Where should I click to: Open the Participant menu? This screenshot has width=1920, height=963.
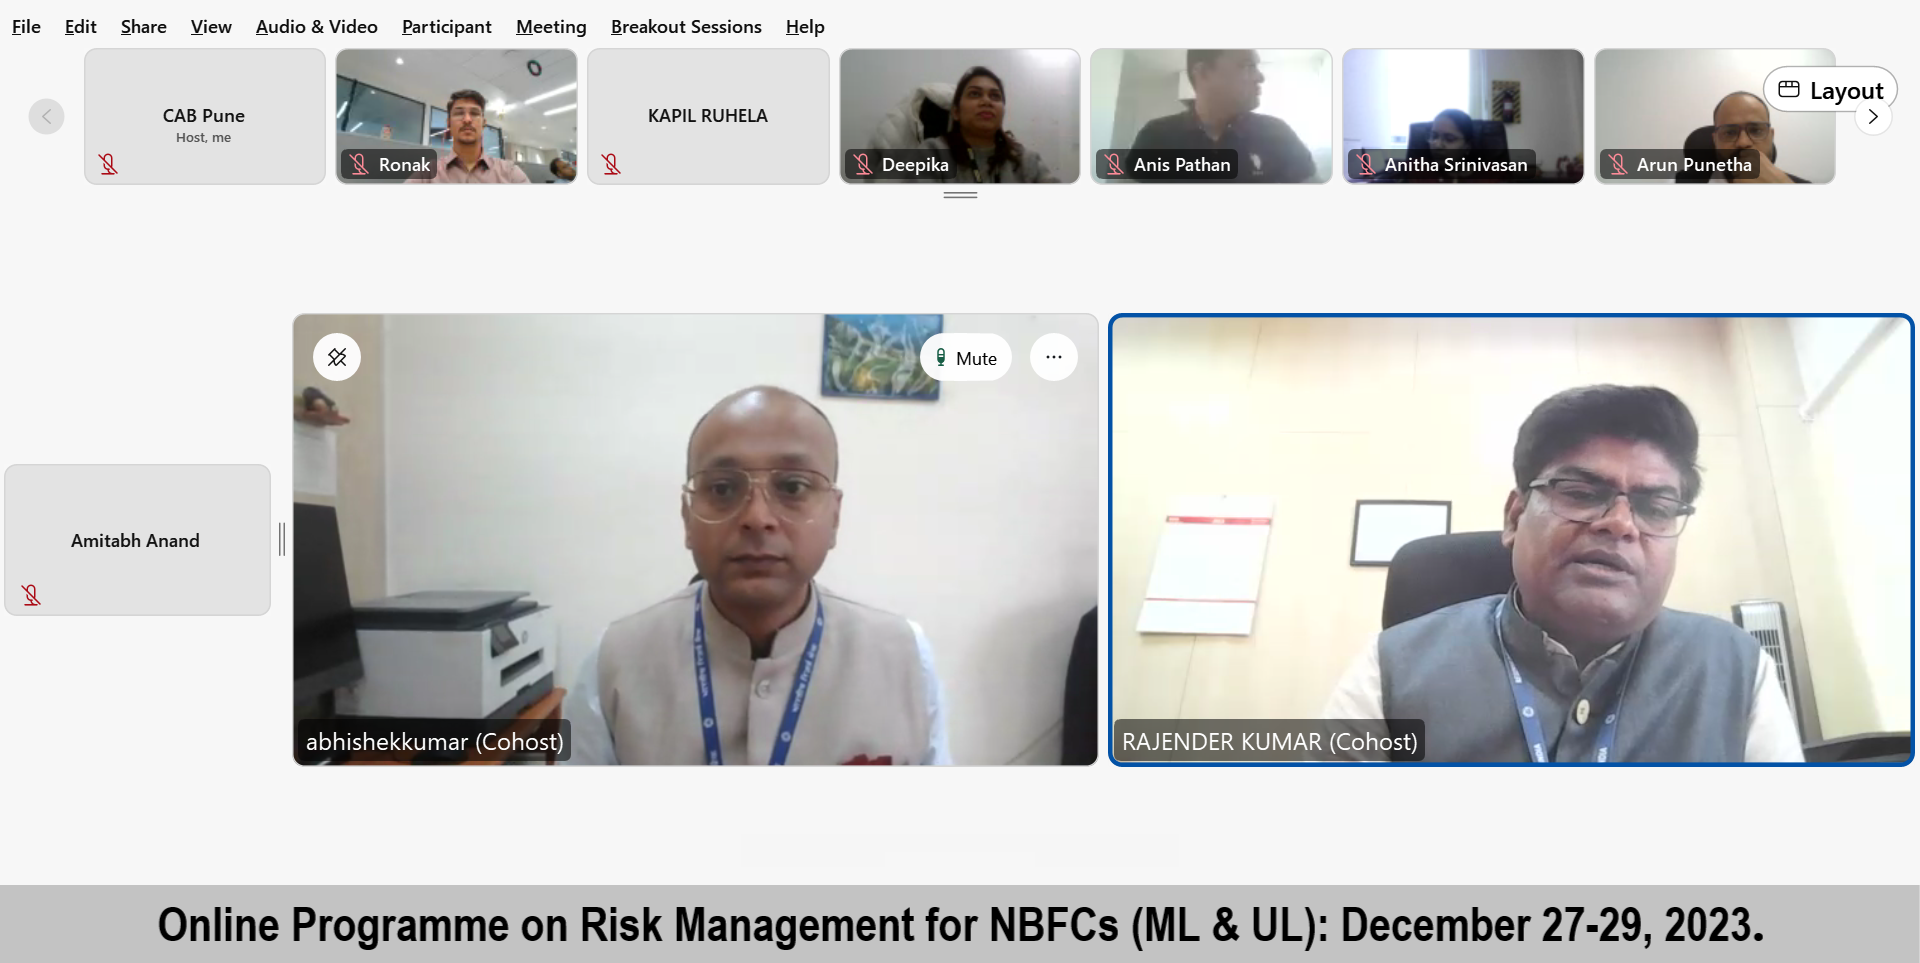447,27
